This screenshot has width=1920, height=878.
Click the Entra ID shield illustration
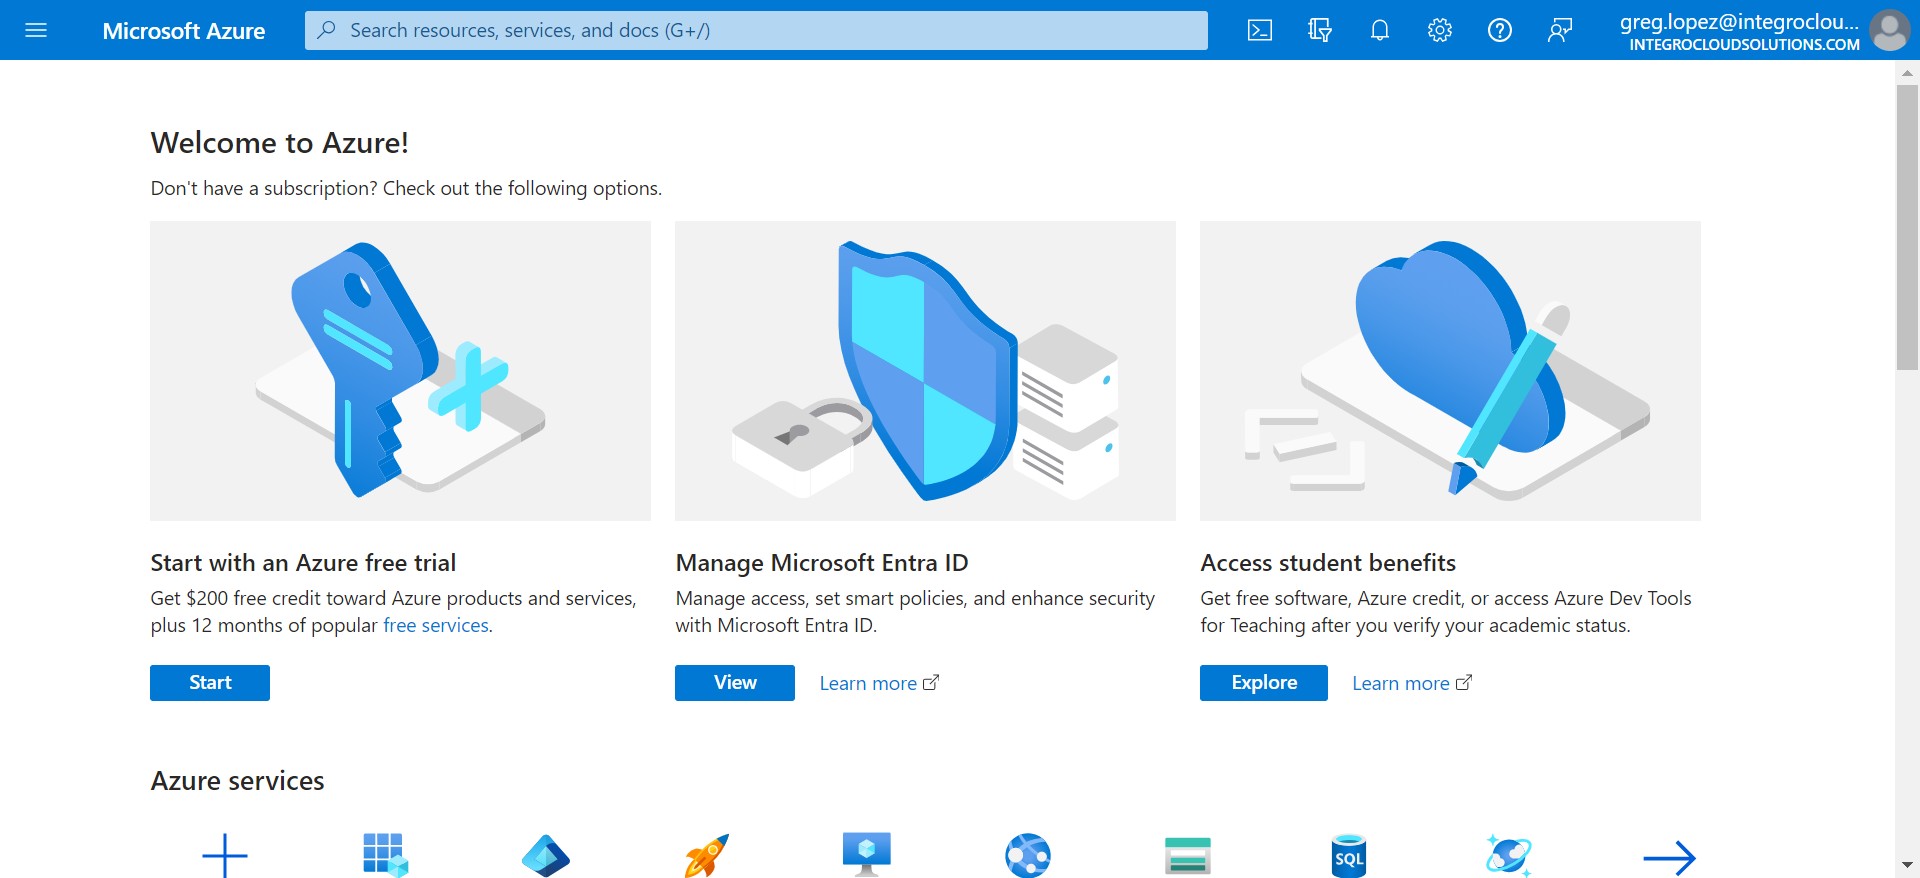[x=925, y=371]
